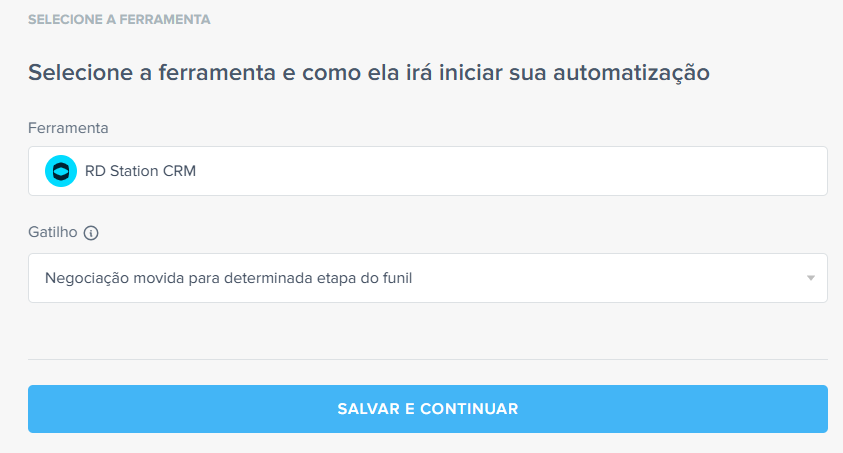The width and height of the screenshot is (843, 453).
Task: Click the info icon beside Gatilho
Action: click(x=91, y=233)
